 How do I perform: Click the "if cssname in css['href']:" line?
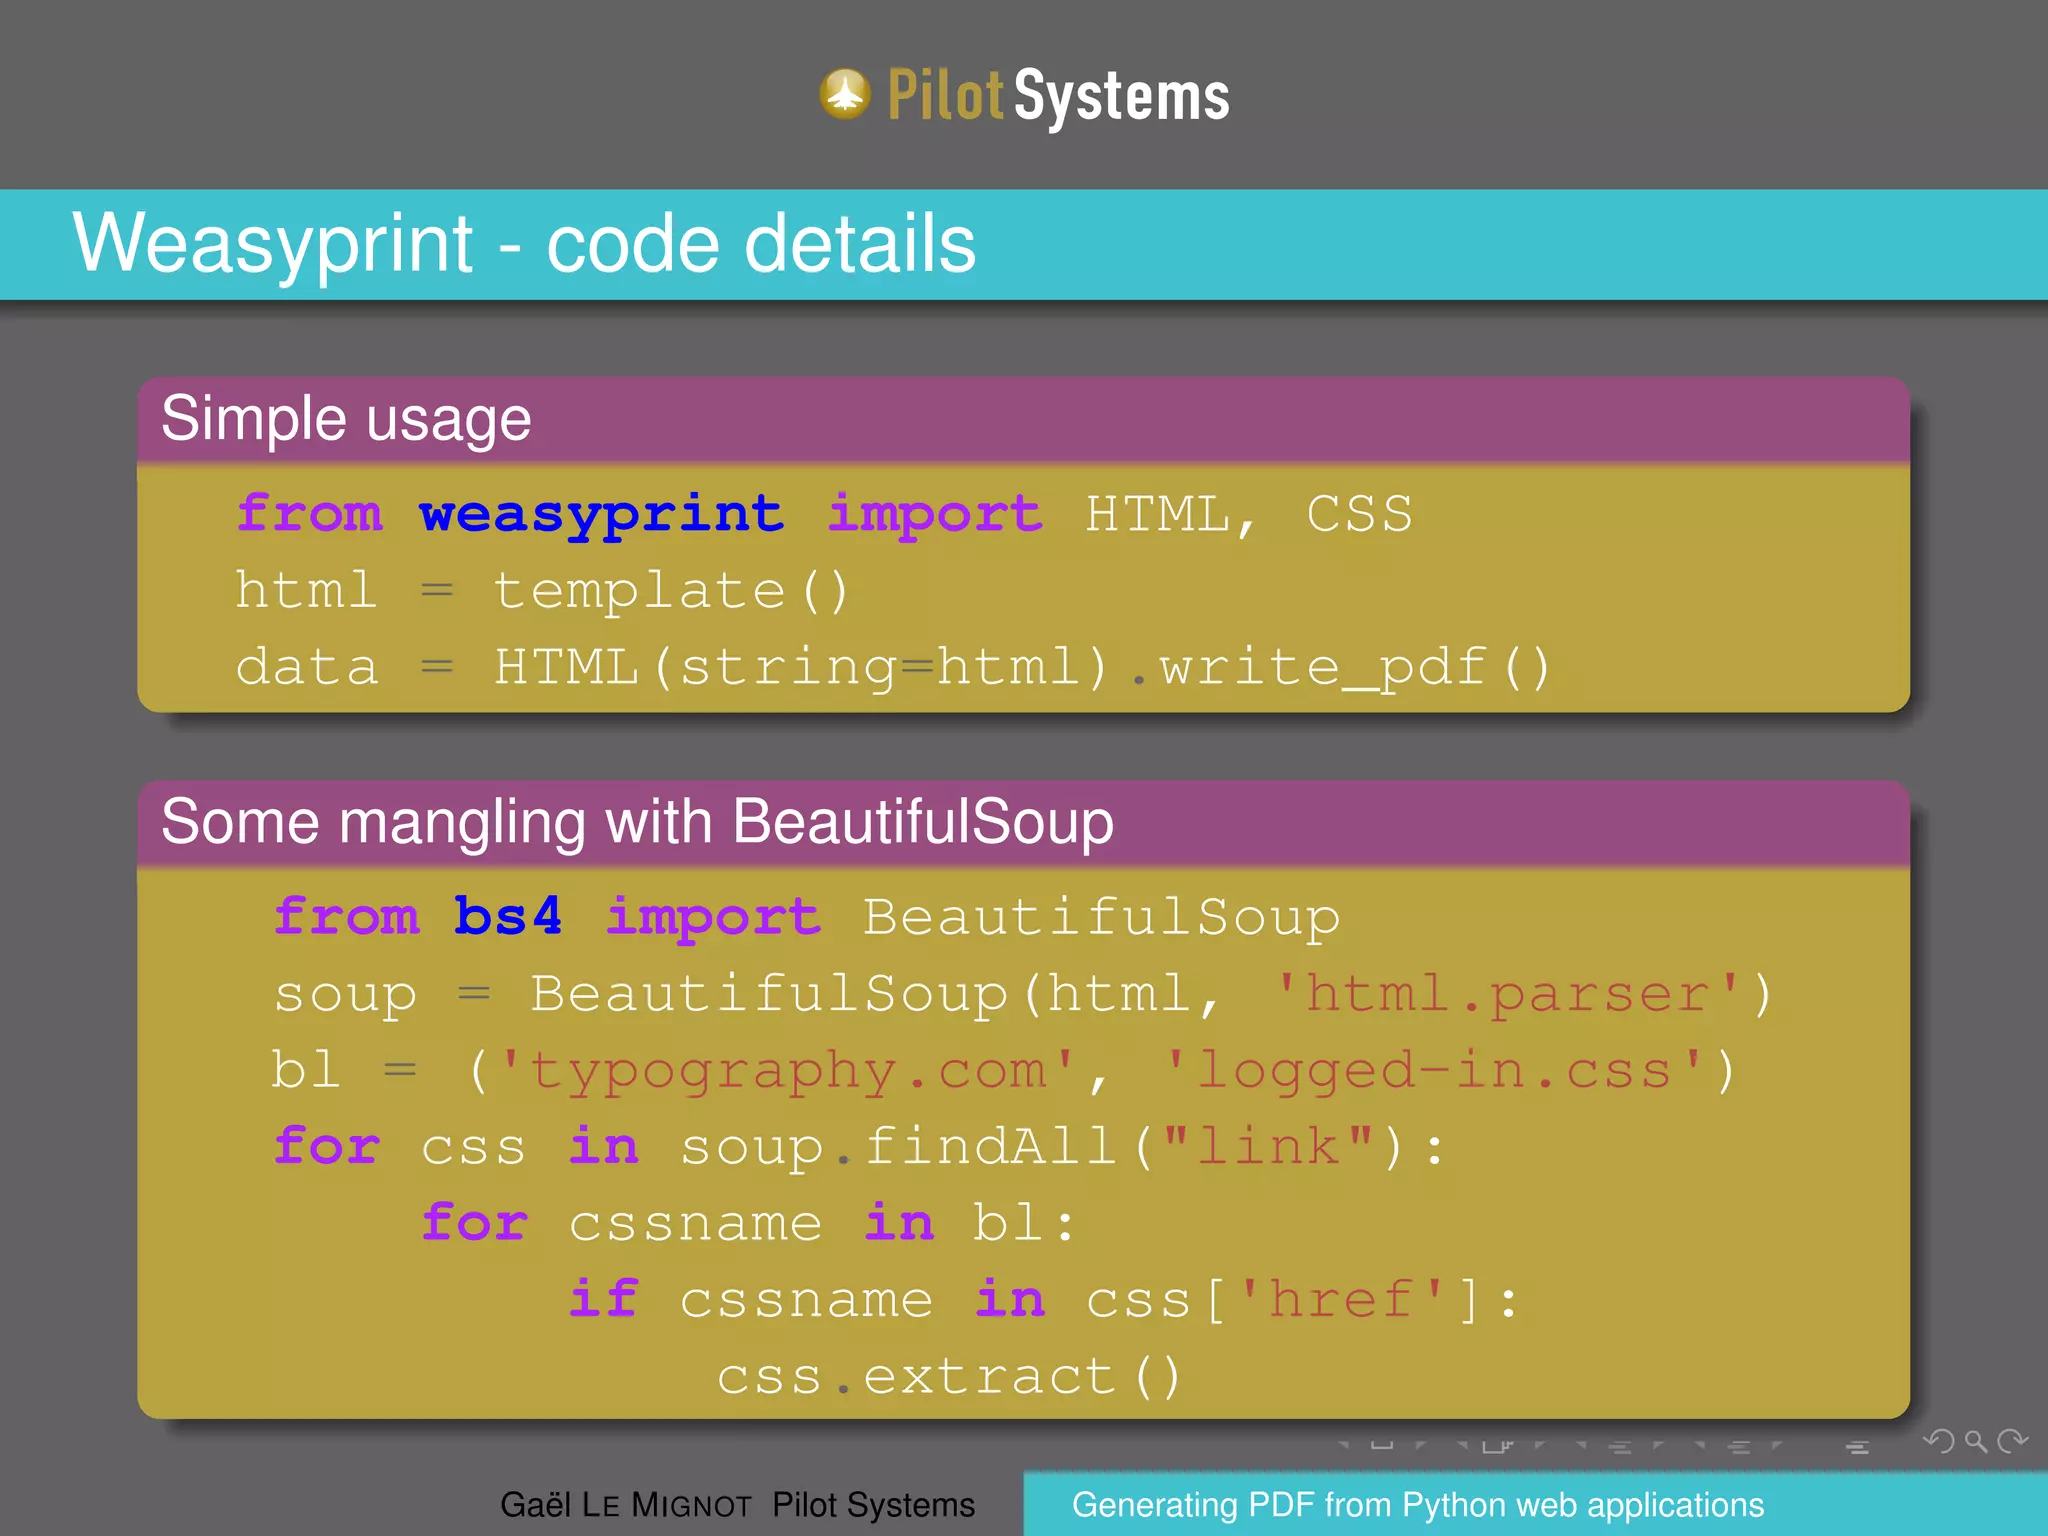point(1044,1300)
